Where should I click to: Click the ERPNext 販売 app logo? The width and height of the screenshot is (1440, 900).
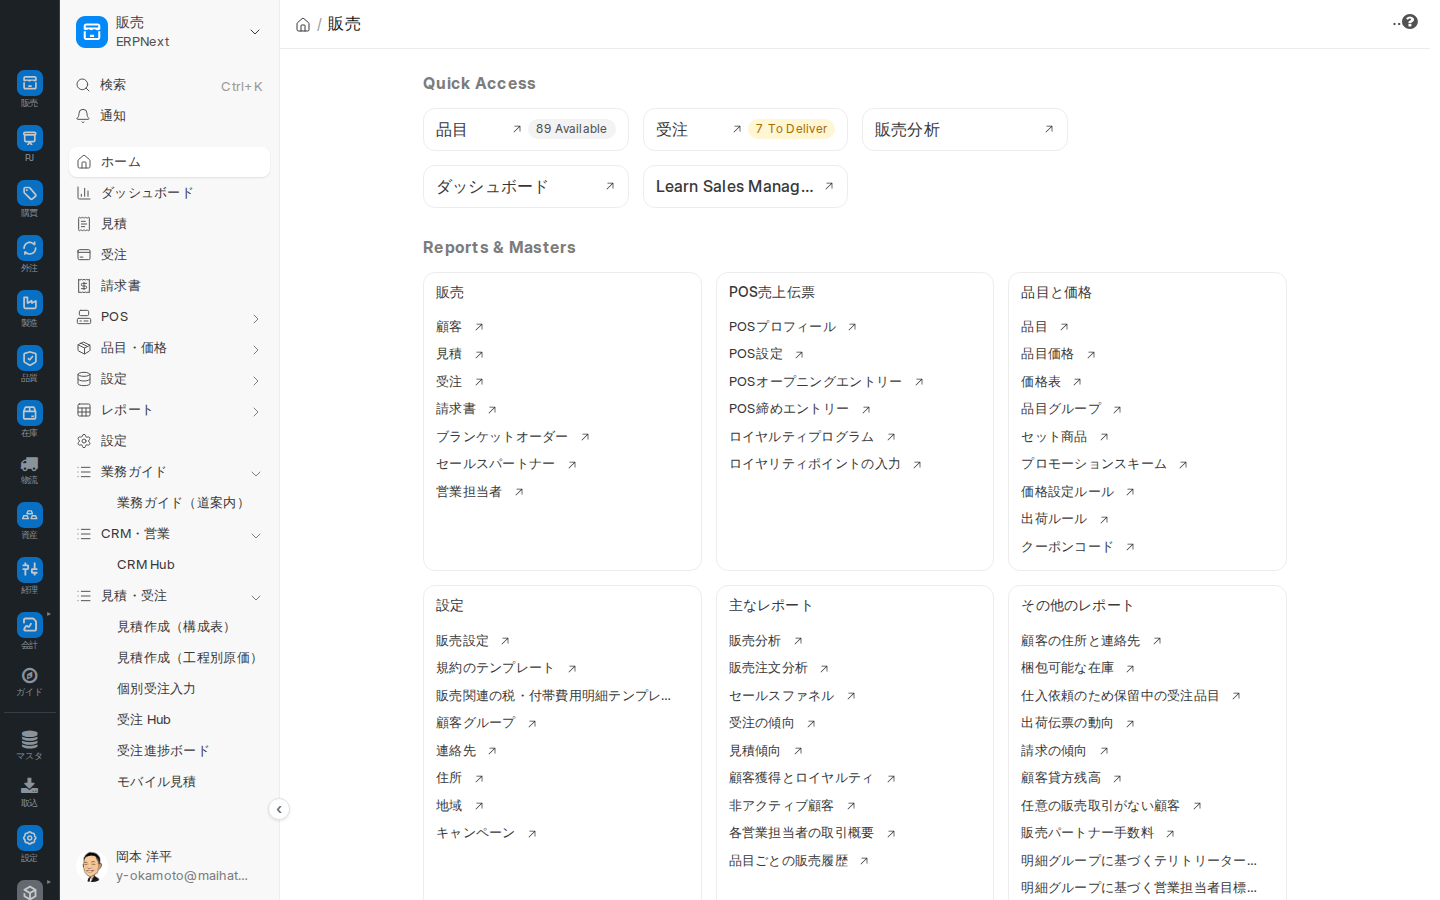point(92,32)
